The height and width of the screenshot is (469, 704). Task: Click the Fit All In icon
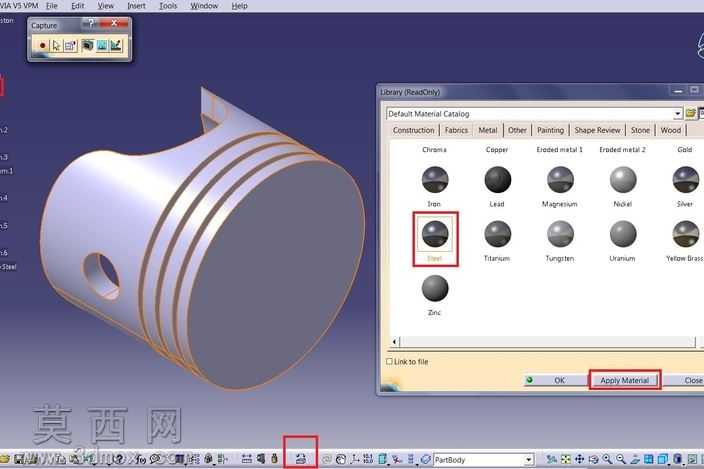click(566, 459)
